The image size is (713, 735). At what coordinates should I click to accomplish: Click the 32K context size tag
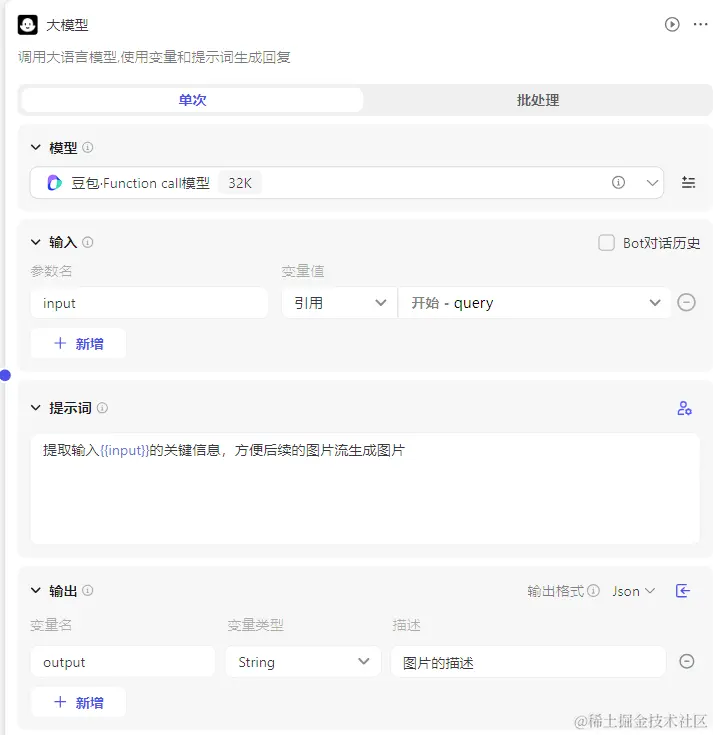[240, 183]
